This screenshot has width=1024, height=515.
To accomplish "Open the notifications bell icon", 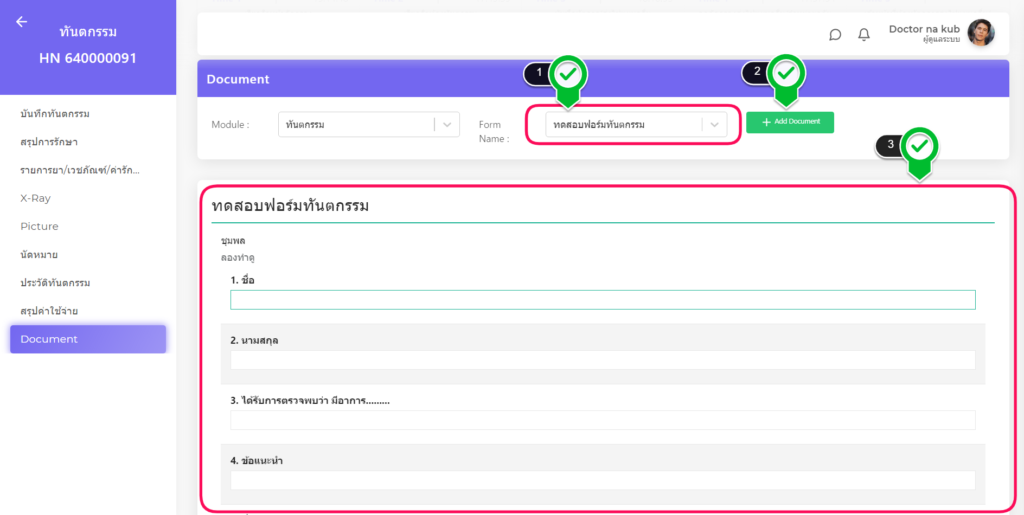I will pyautogui.click(x=864, y=34).
